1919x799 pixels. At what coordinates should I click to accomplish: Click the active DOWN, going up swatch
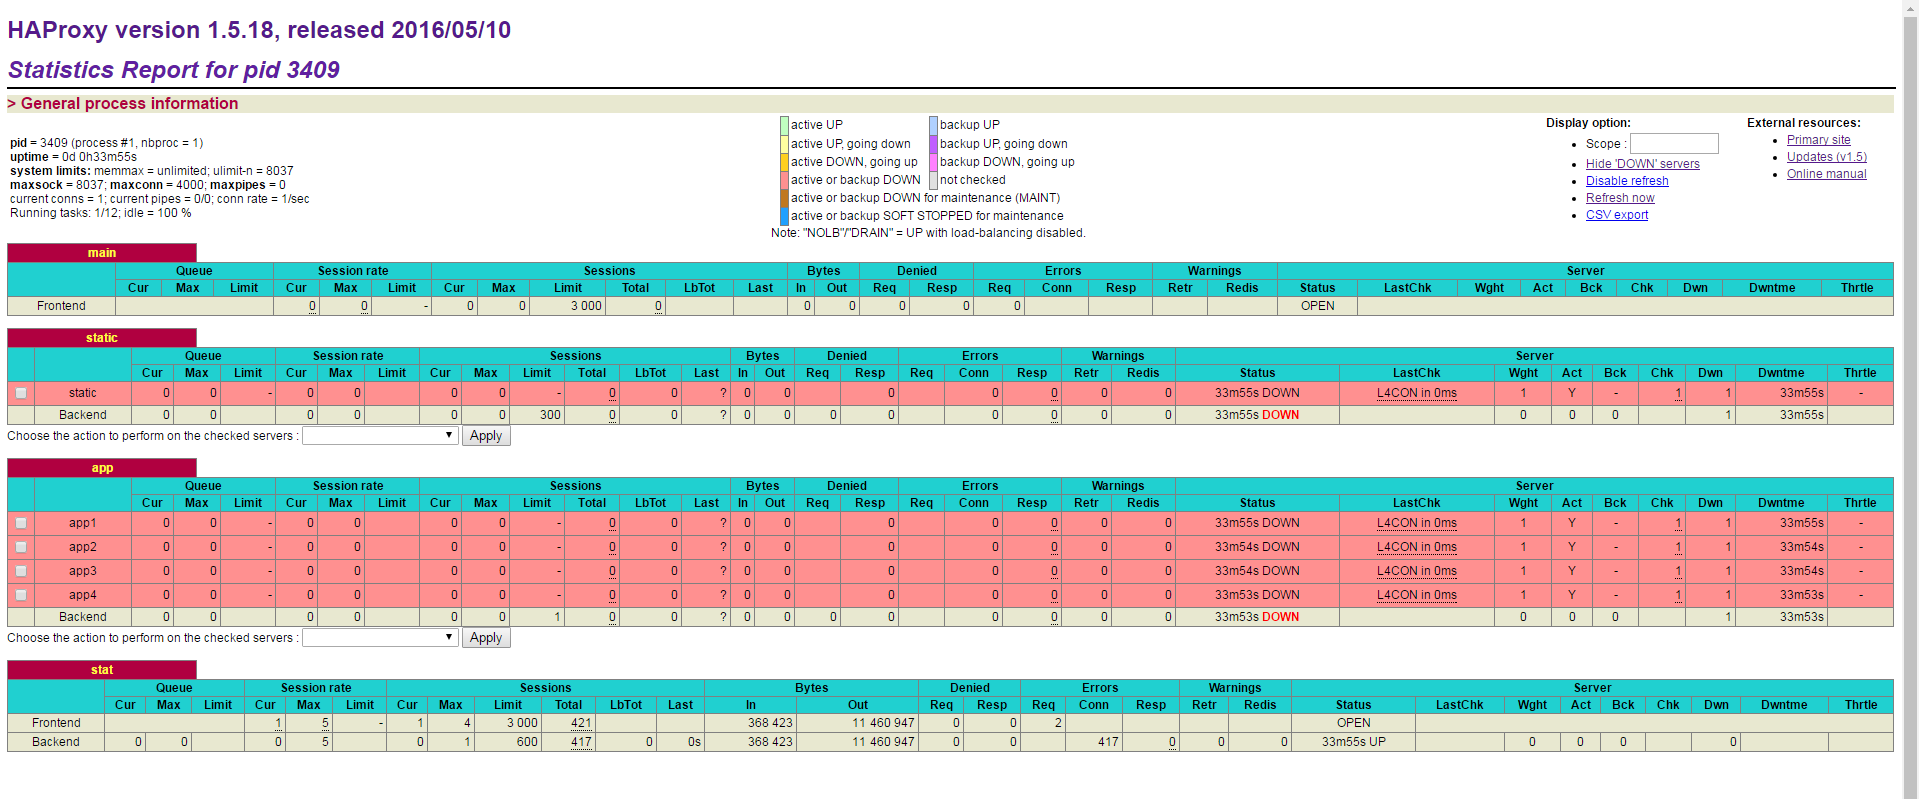[x=784, y=162]
